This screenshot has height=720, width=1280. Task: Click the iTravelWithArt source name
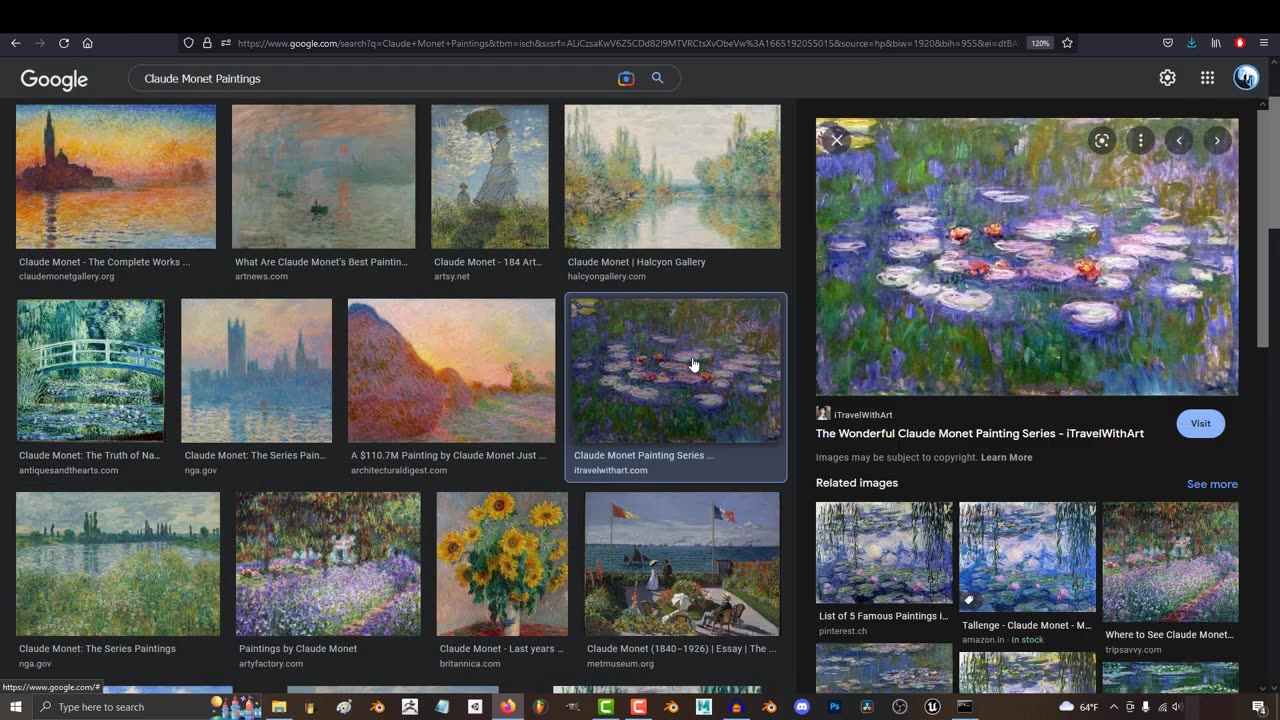pos(863,414)
